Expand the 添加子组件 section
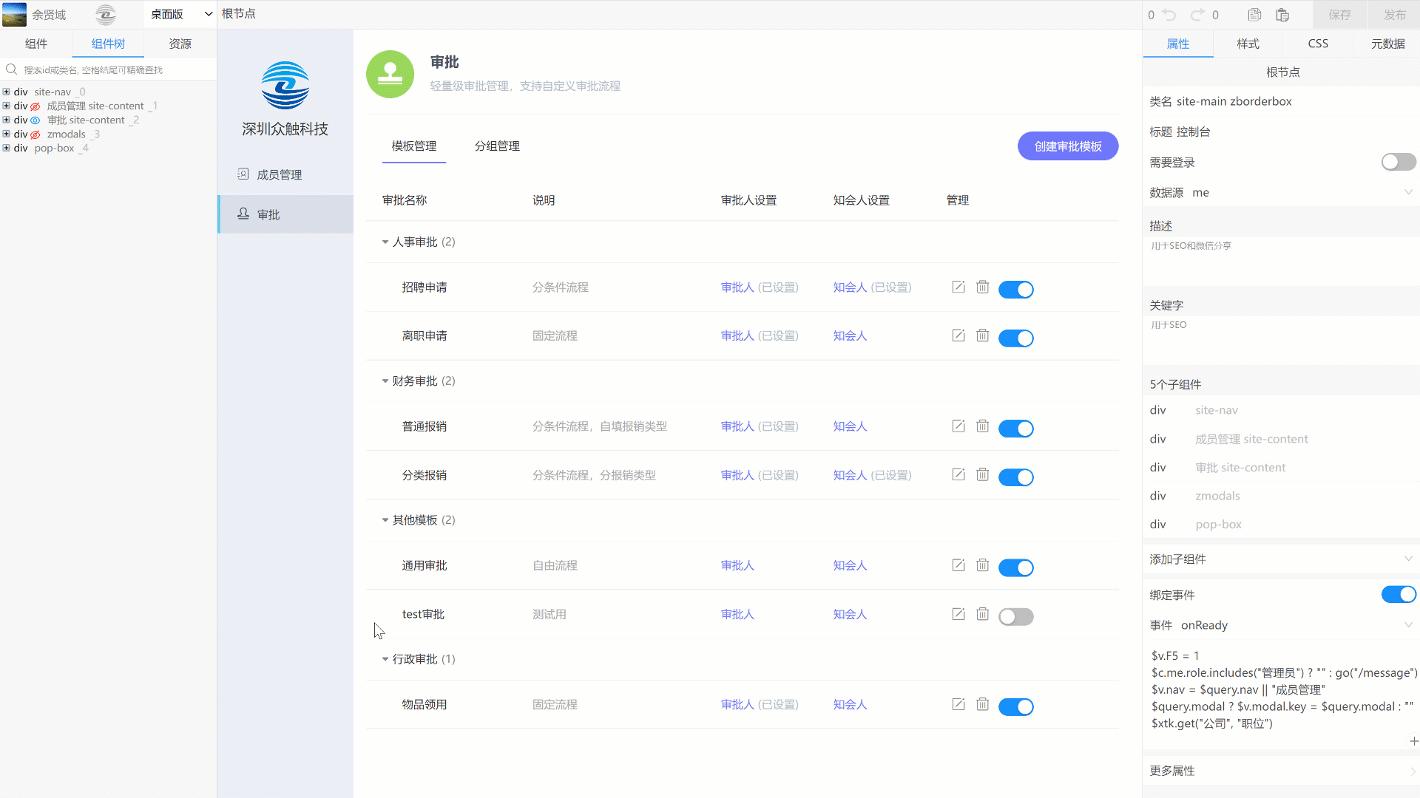Image resolution: width=1420 pixels, height=798 pixels. point(1281,559)
